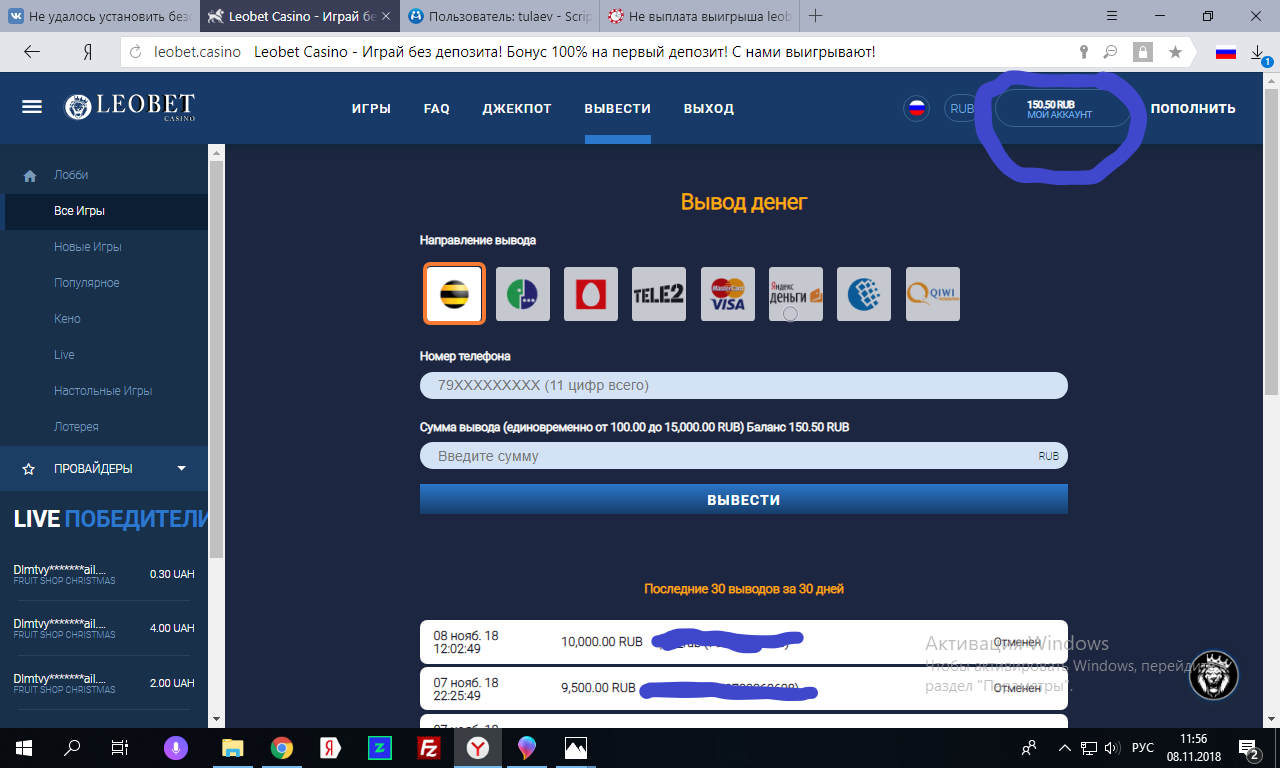Open the padlock icon in the address bar

click(1142, 52)
